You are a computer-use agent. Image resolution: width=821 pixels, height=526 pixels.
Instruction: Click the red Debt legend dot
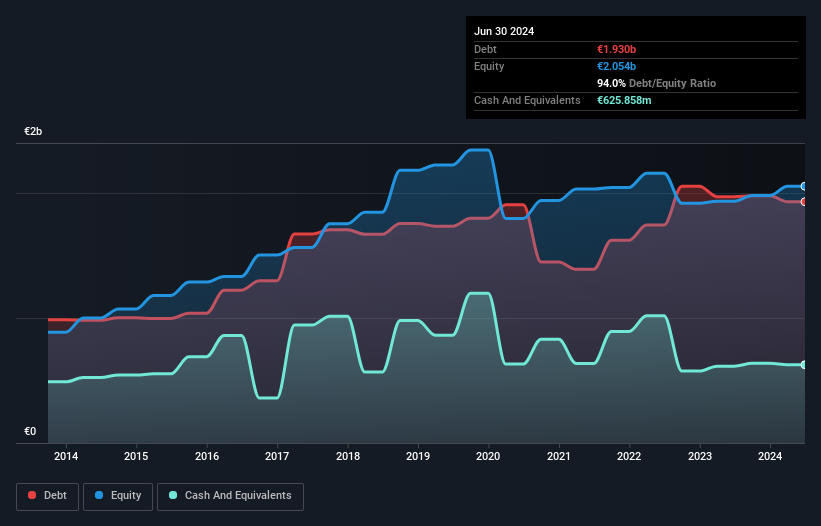click(32, 495)
